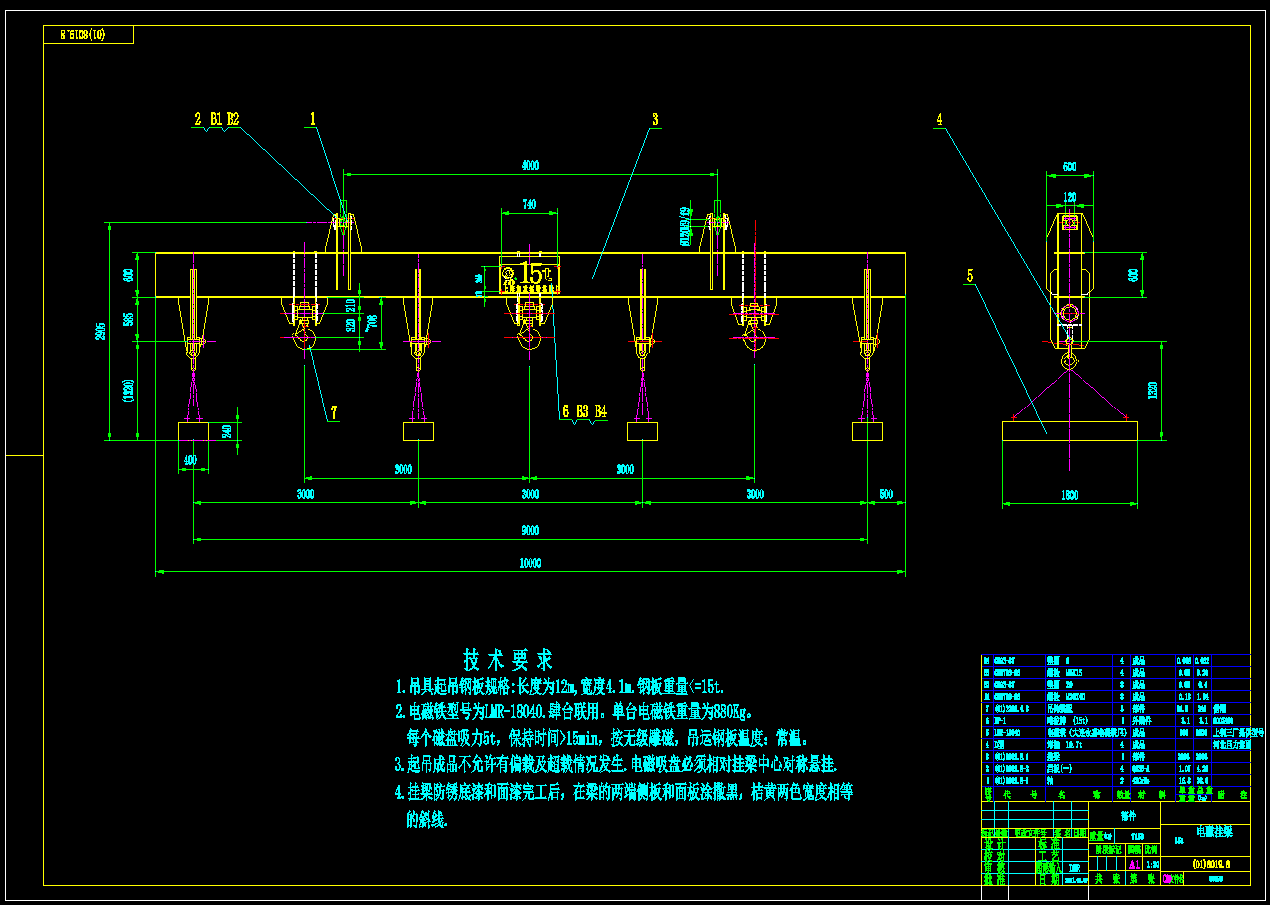The height and width of the screenshot is (905, 1270).
Task: Click the 120 dimension in side view
Action: [x=1070, y=197]
